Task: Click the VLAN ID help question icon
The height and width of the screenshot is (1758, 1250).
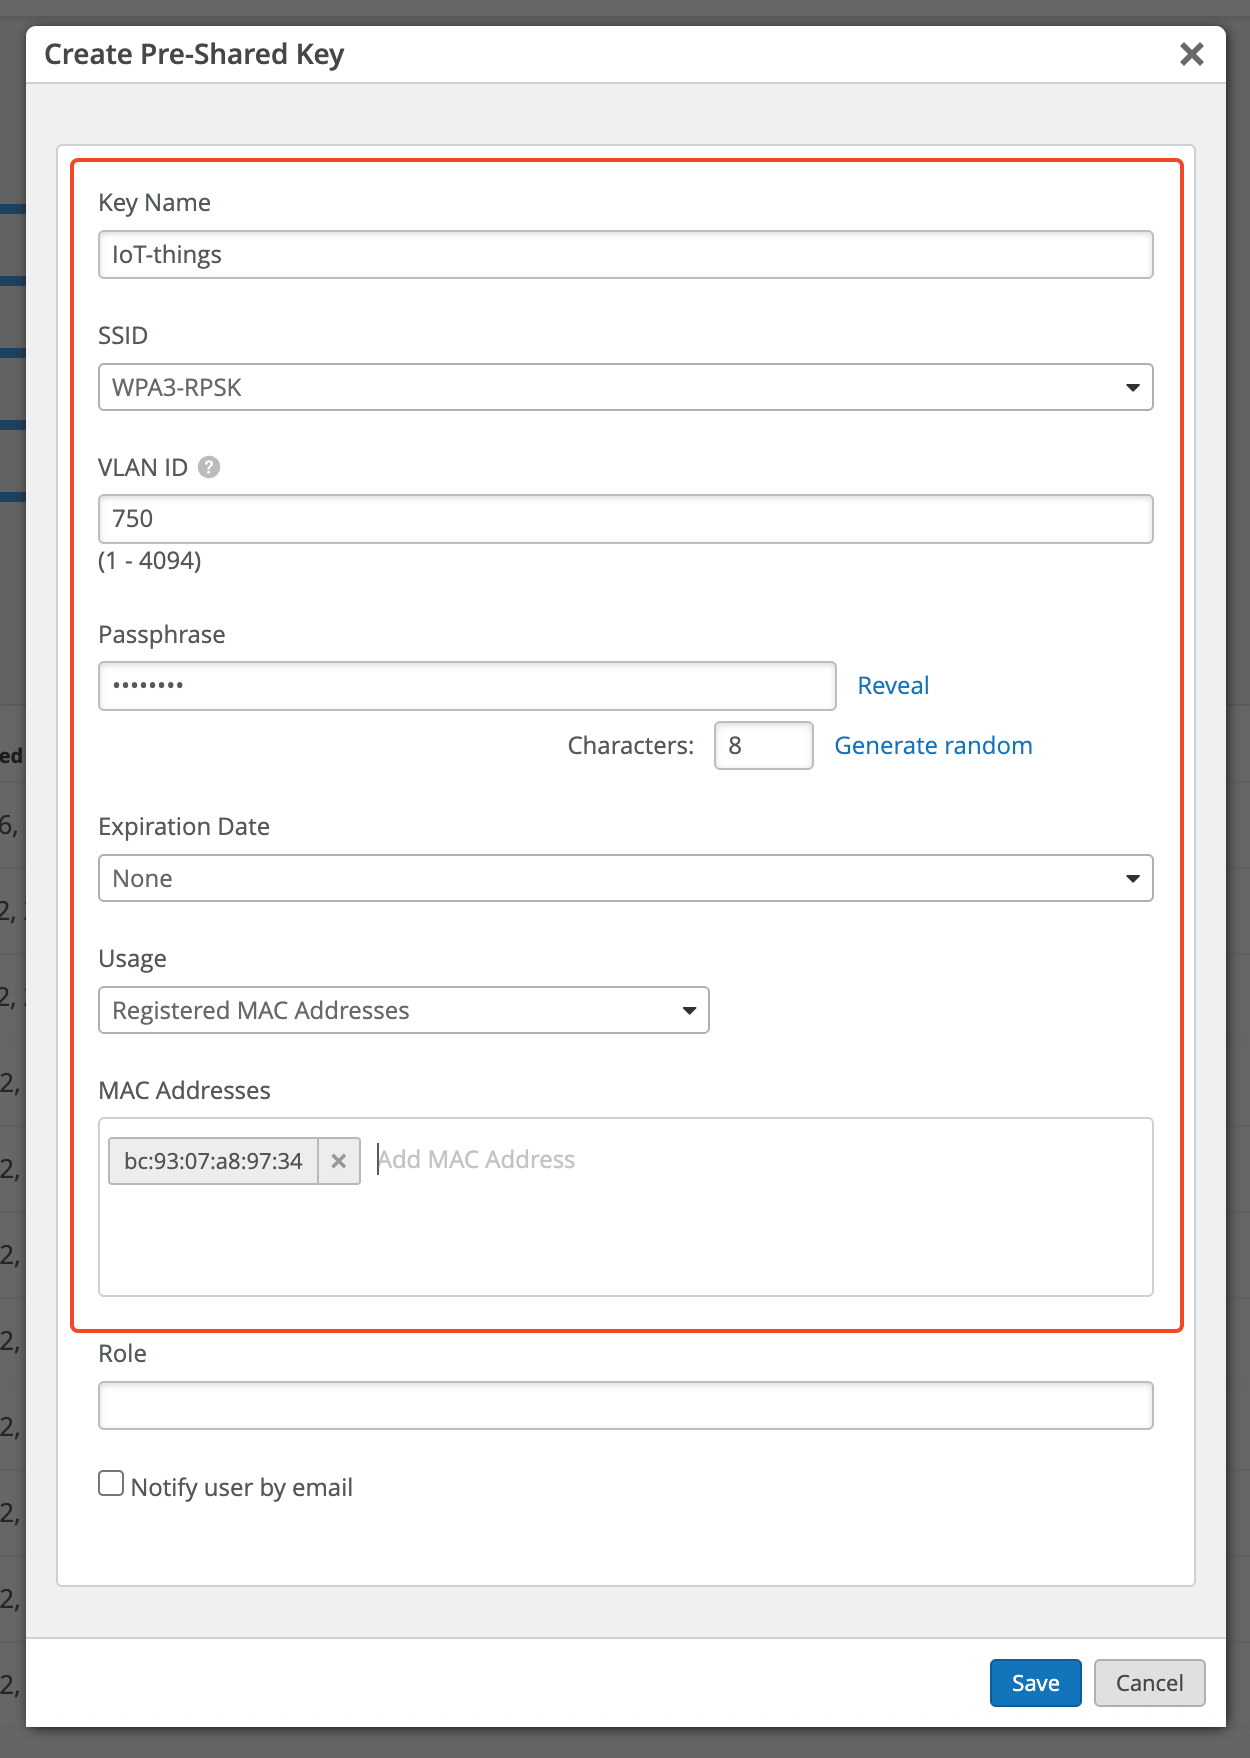Action: point(209,467)
